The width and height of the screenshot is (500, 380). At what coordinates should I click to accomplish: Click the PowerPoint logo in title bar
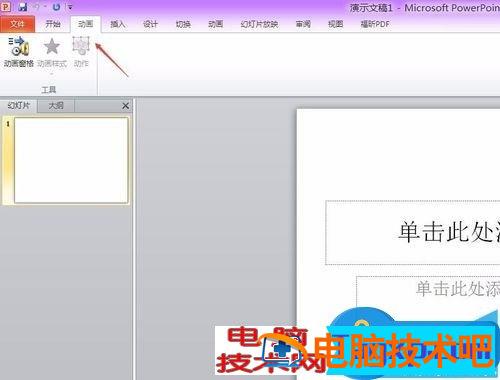tap(6, 6)
